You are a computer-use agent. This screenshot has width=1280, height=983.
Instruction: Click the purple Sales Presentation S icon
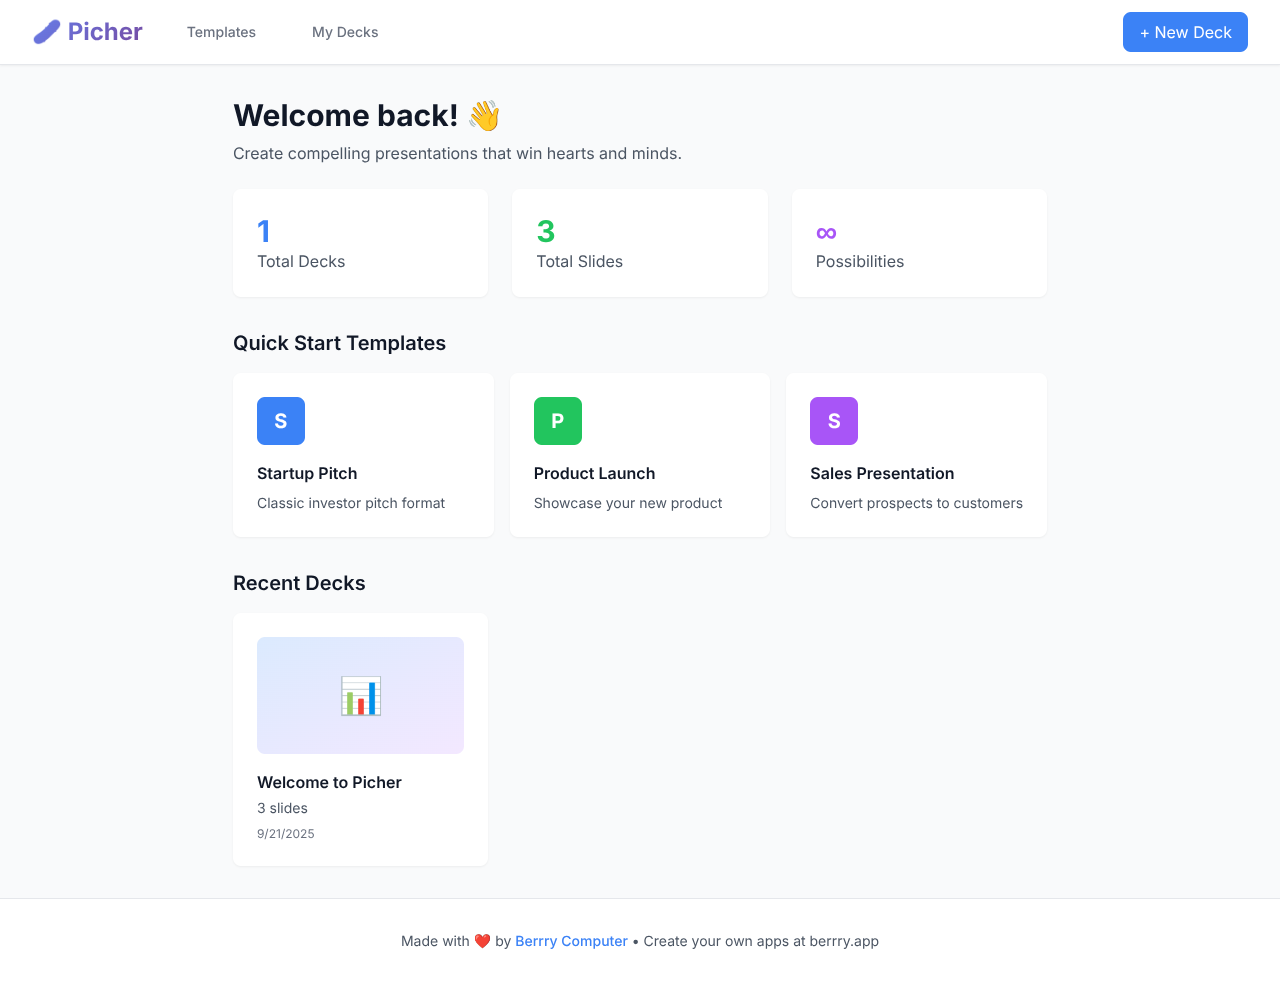834,421
